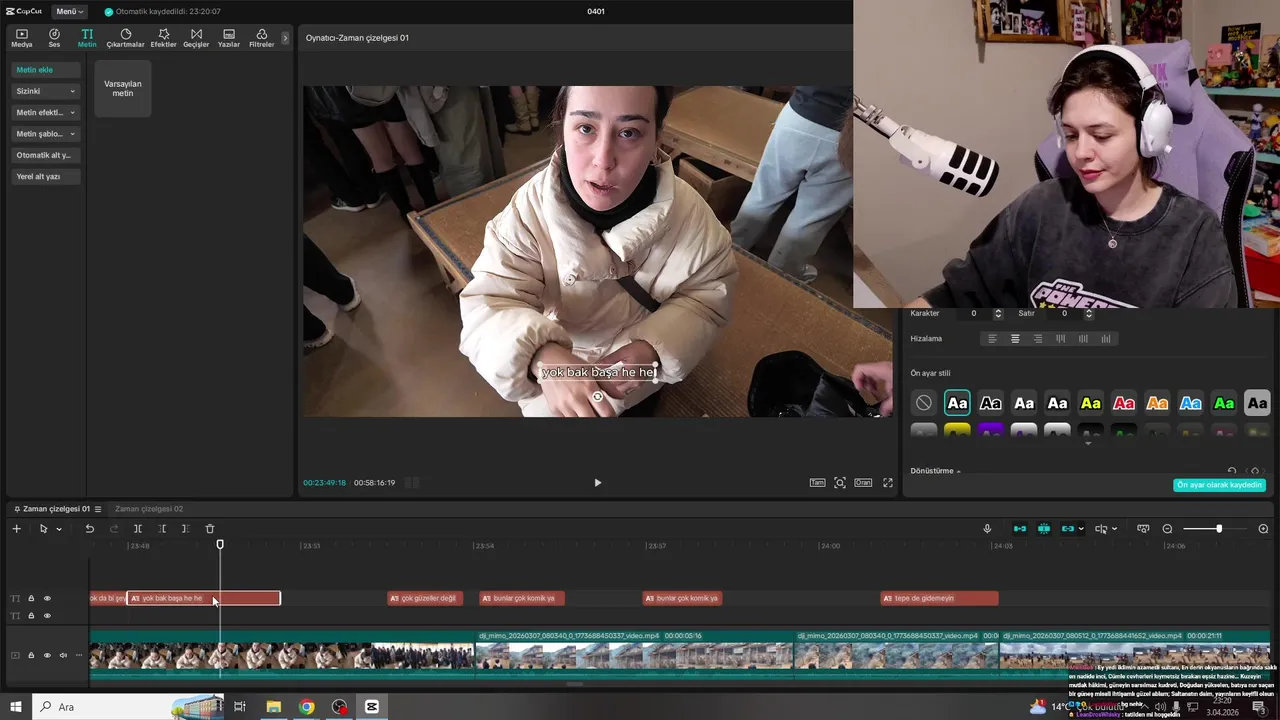This screenshot has width=1280, height=720.
Task: Switch to Zaman çizelgesi 02 tab
Action: [149, 509]
